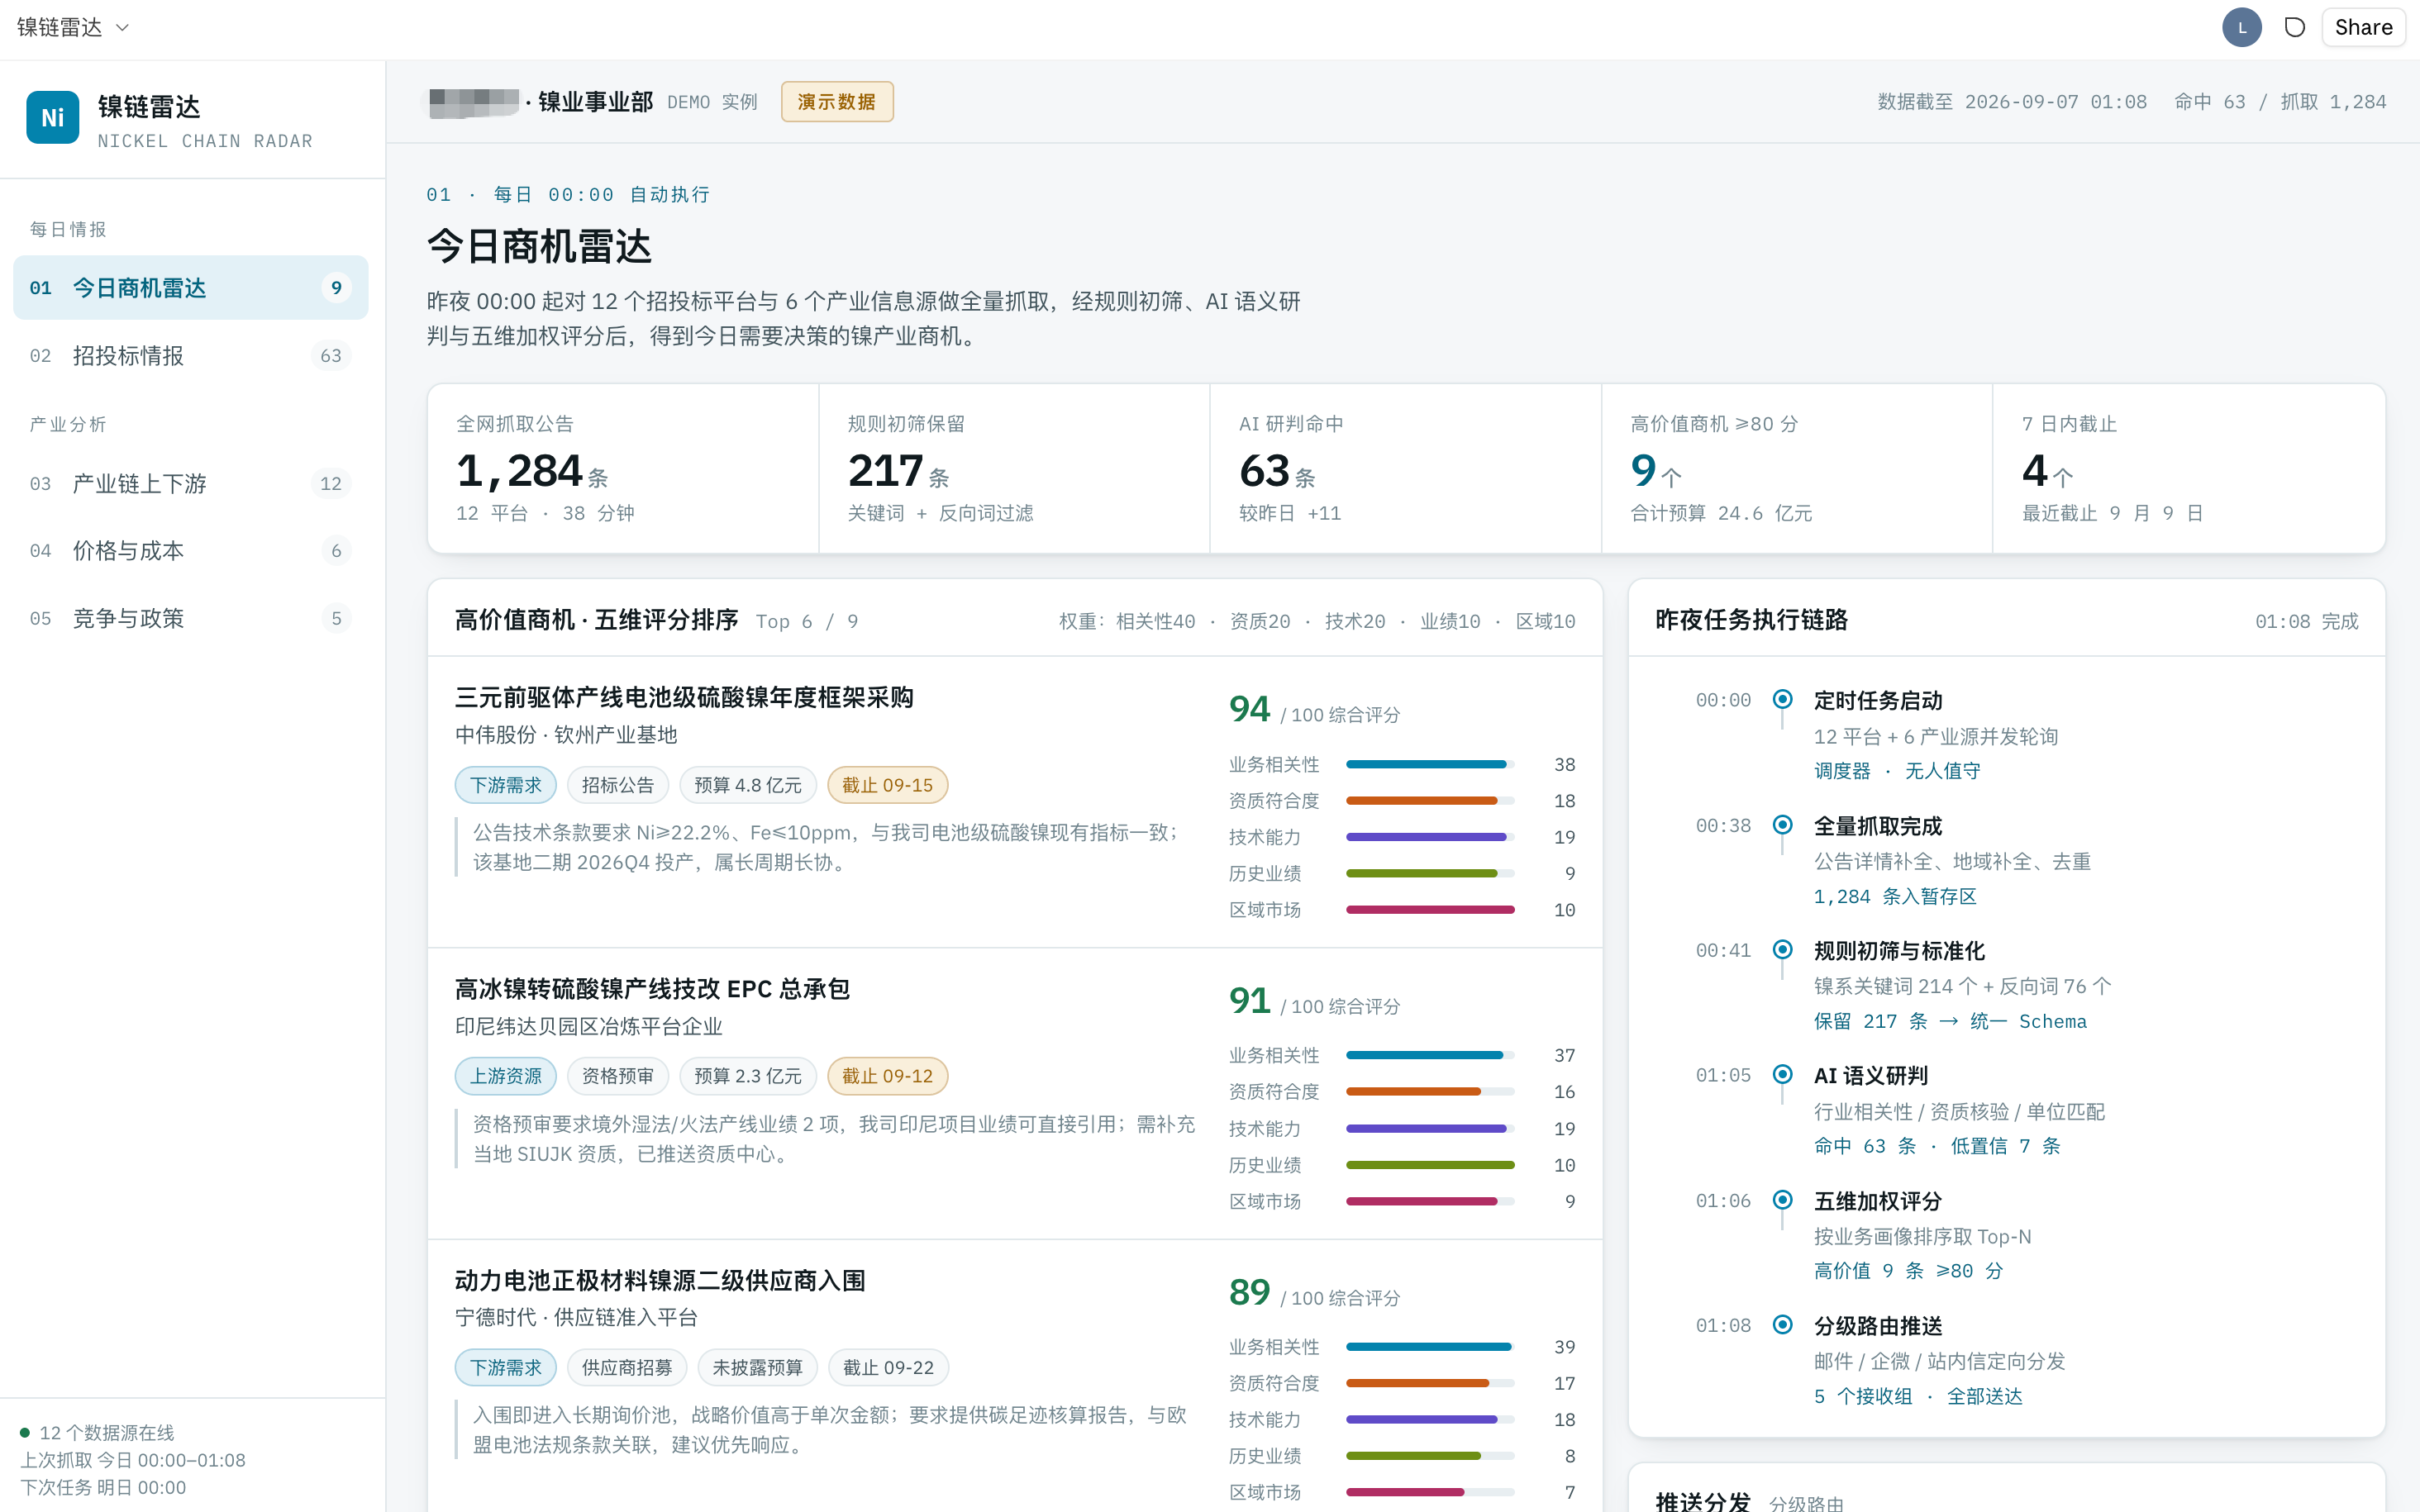The width and height of the screenshot is (2420, 1512).
Task: Select 今日商机雷达 in the sidebar
Action: [x=191, y=288]
